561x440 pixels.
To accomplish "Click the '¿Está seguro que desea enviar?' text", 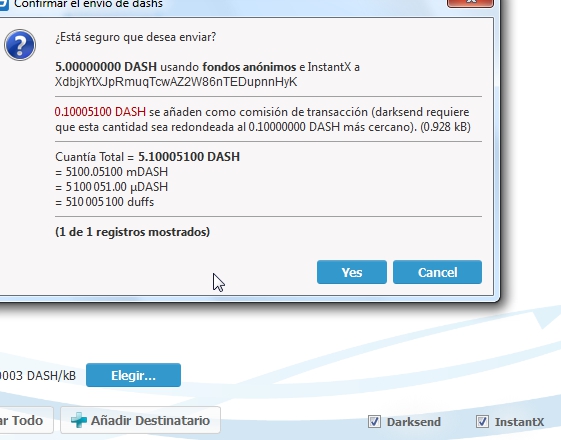I will (x=136, y=37).
